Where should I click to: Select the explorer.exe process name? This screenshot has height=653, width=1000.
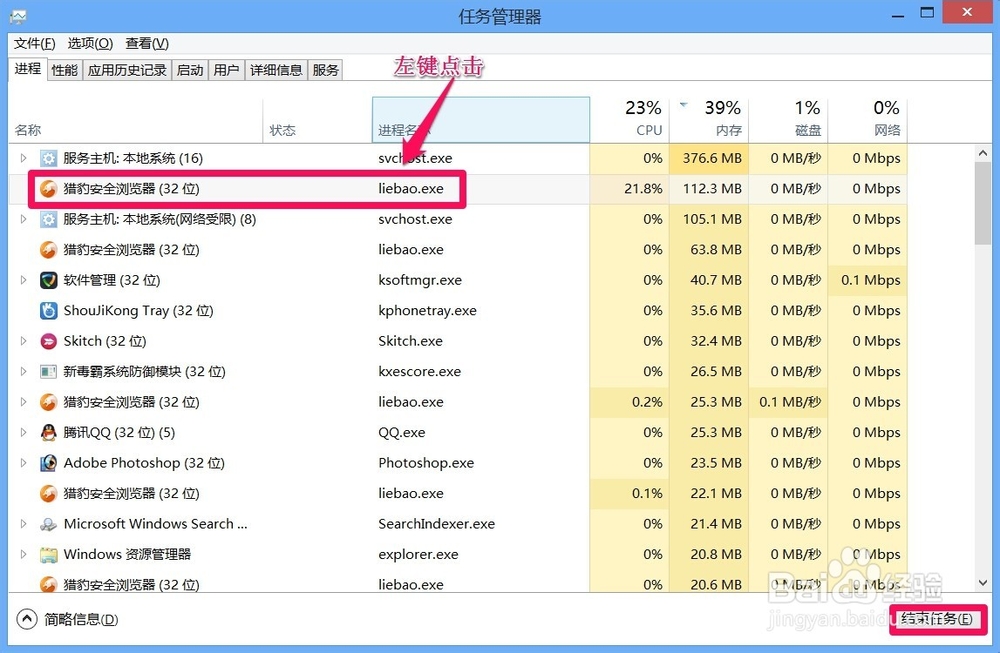418,554
